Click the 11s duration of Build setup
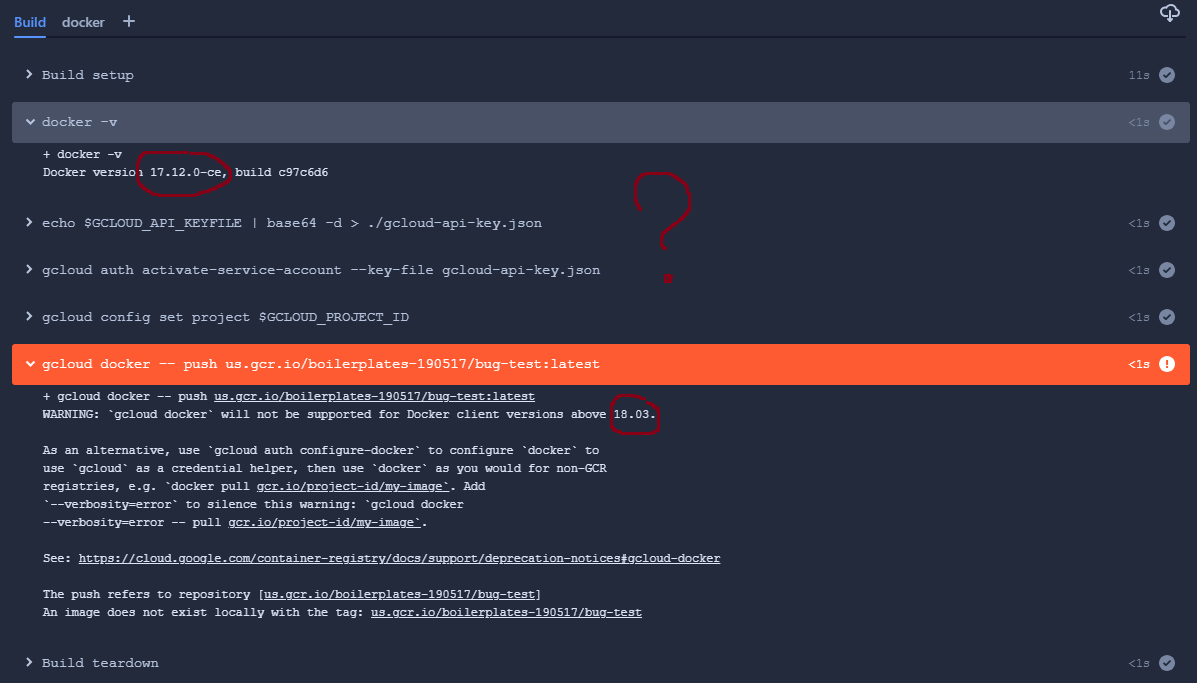The height and width of the screenshot is (683, 1197). click(1139, 75)
